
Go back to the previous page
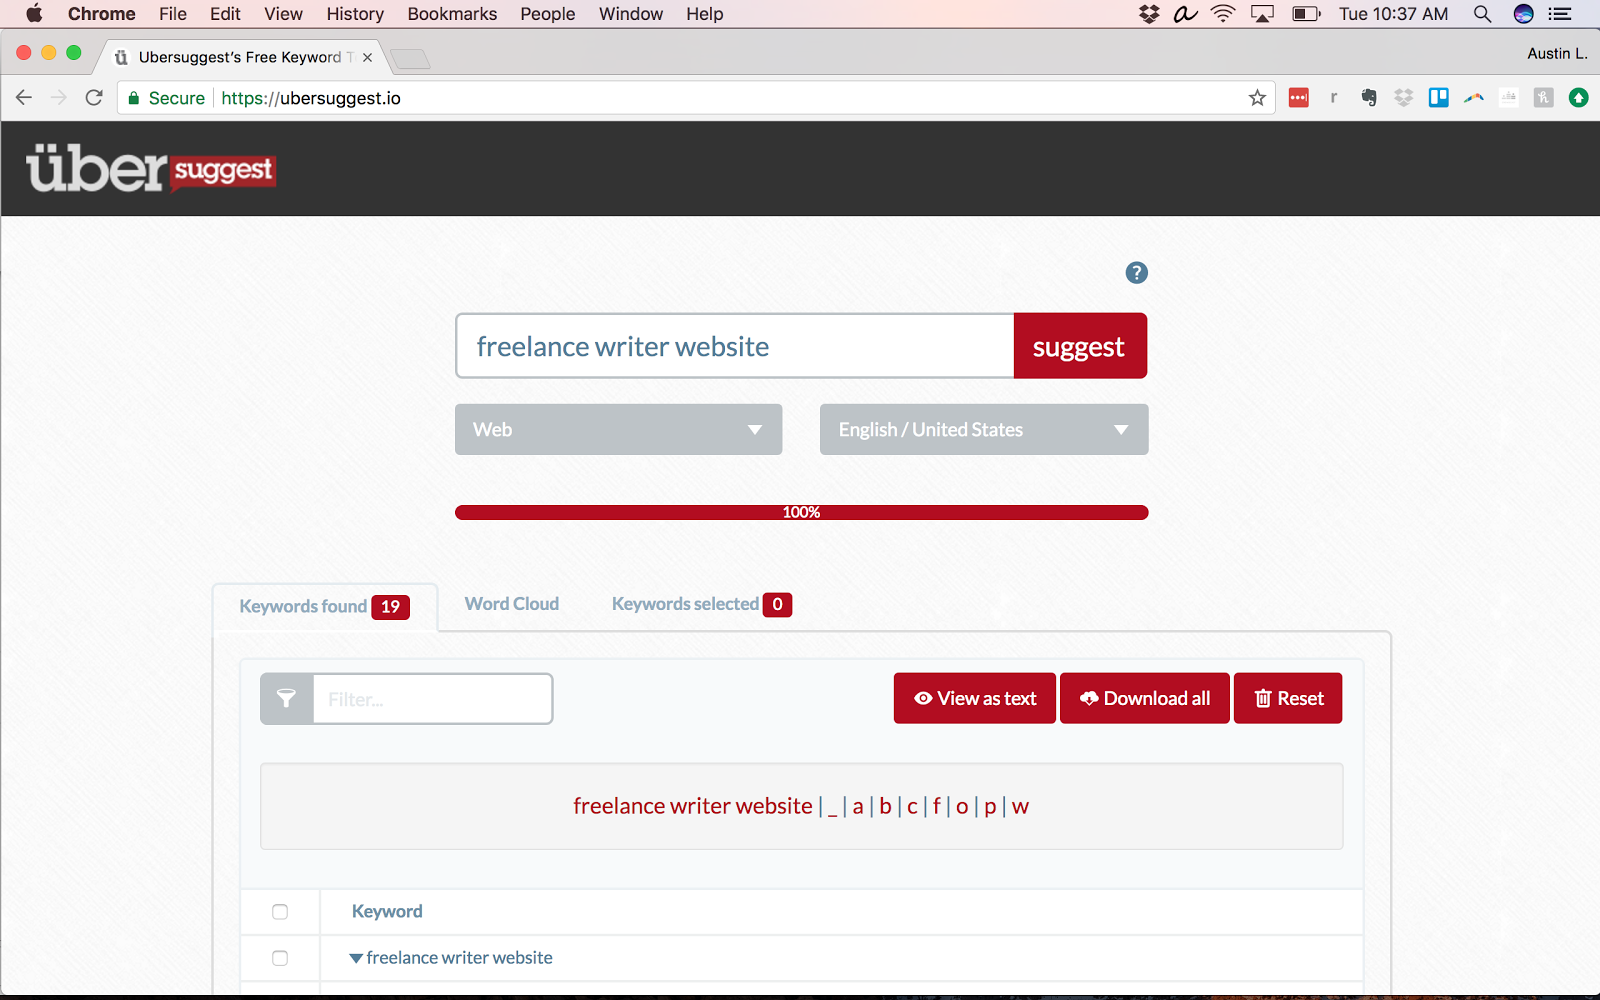point(24,97)
